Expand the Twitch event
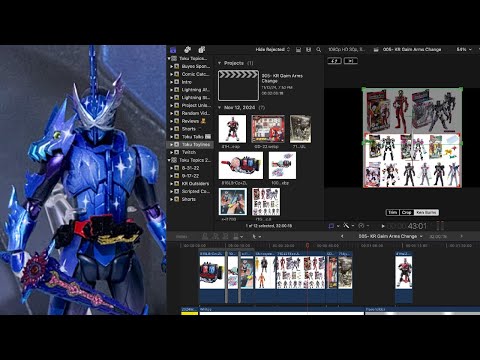Image resolution: width=480 pixels, height=360 pixels. tap(172, 152)
